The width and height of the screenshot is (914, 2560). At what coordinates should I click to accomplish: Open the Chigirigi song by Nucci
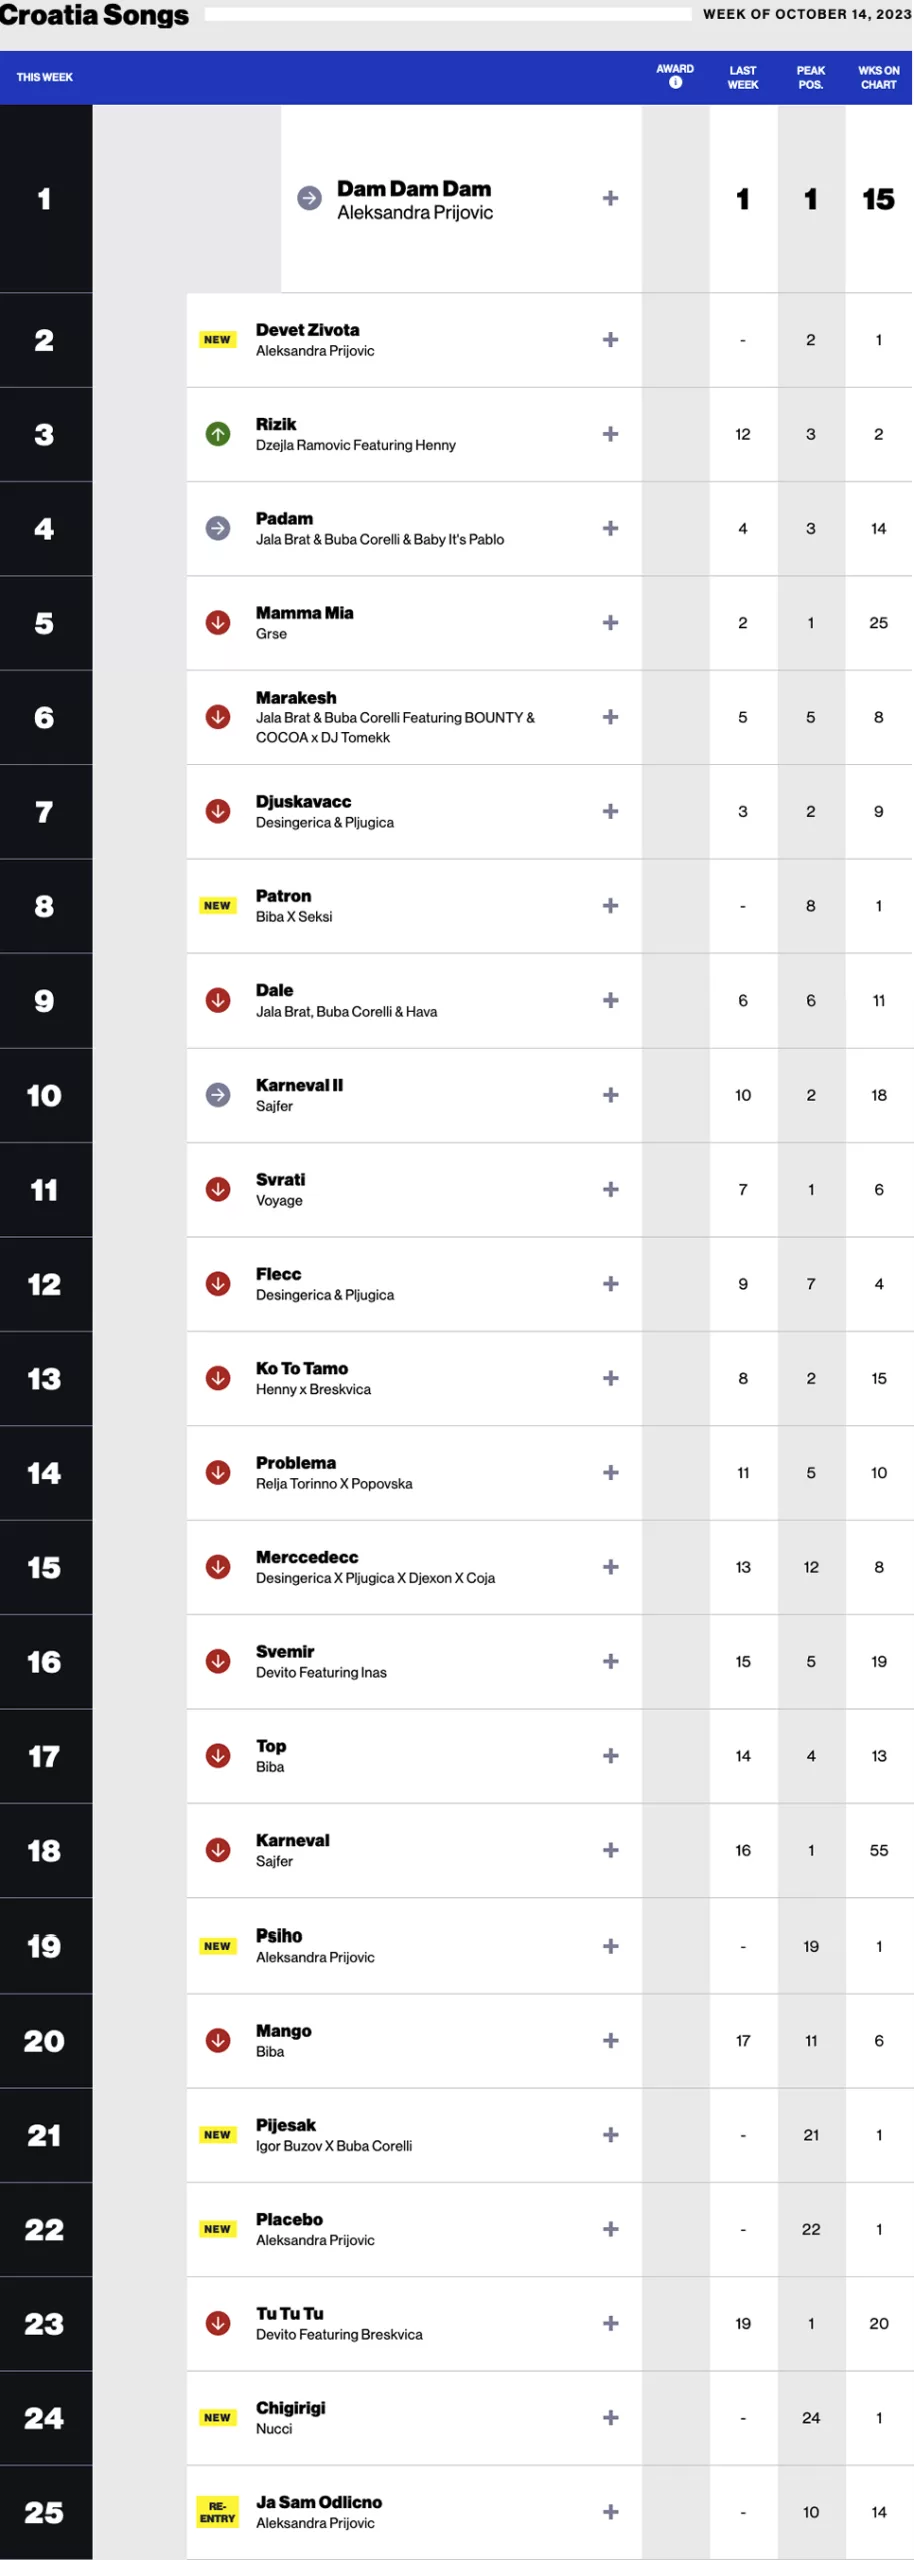(x=291, y=2407)
